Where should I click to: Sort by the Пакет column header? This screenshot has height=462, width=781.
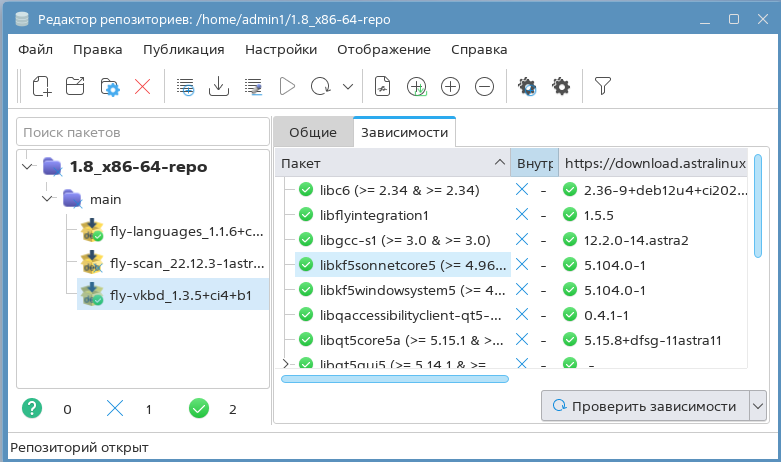pos(390,163)
